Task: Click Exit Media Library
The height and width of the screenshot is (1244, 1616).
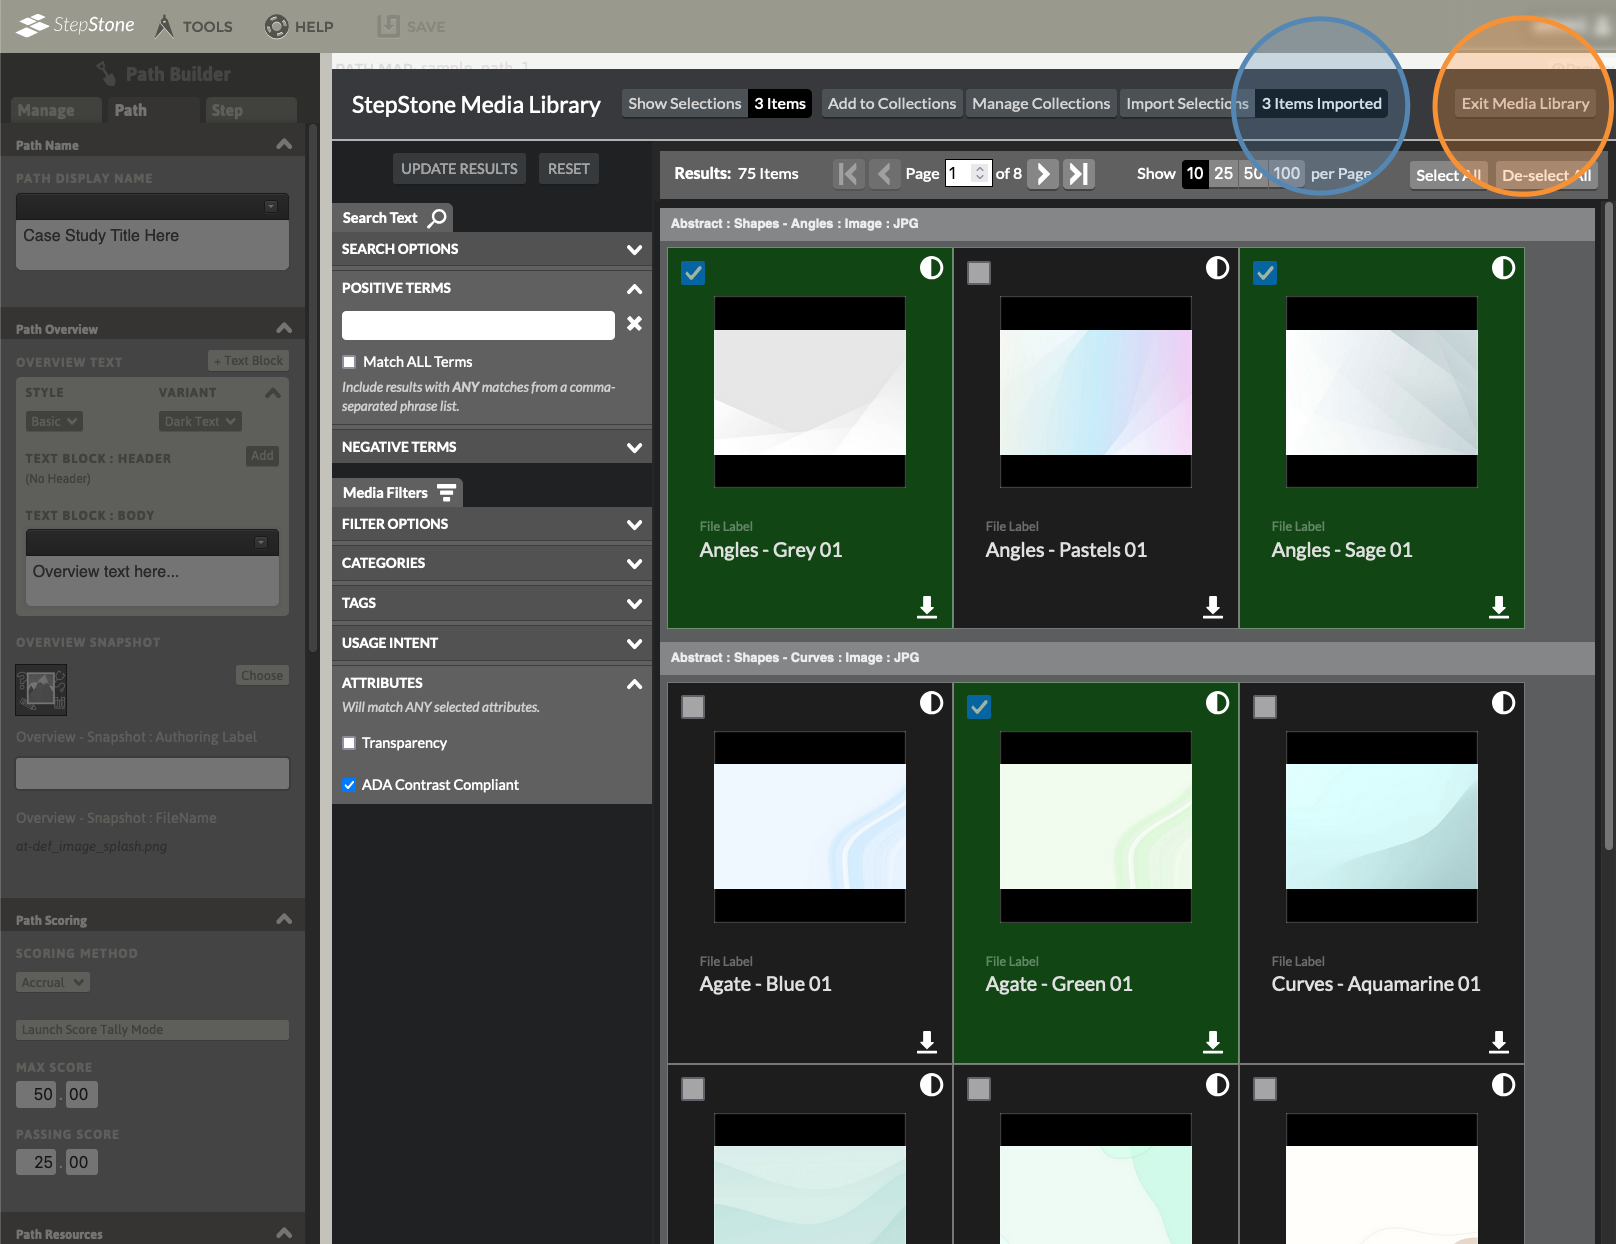Action: pos(1525,104)
